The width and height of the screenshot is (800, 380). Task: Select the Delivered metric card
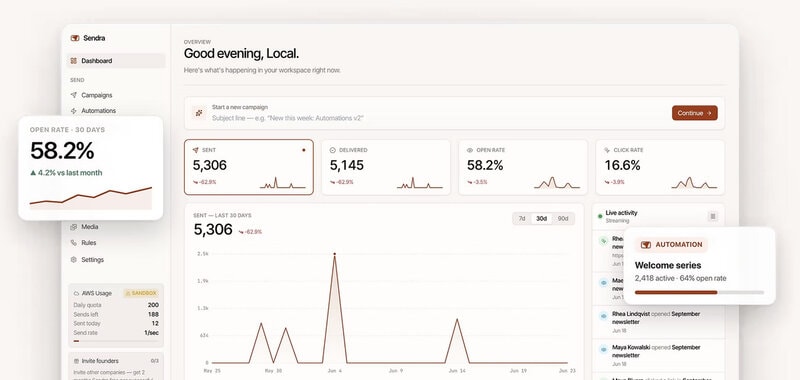pos(386,167)
